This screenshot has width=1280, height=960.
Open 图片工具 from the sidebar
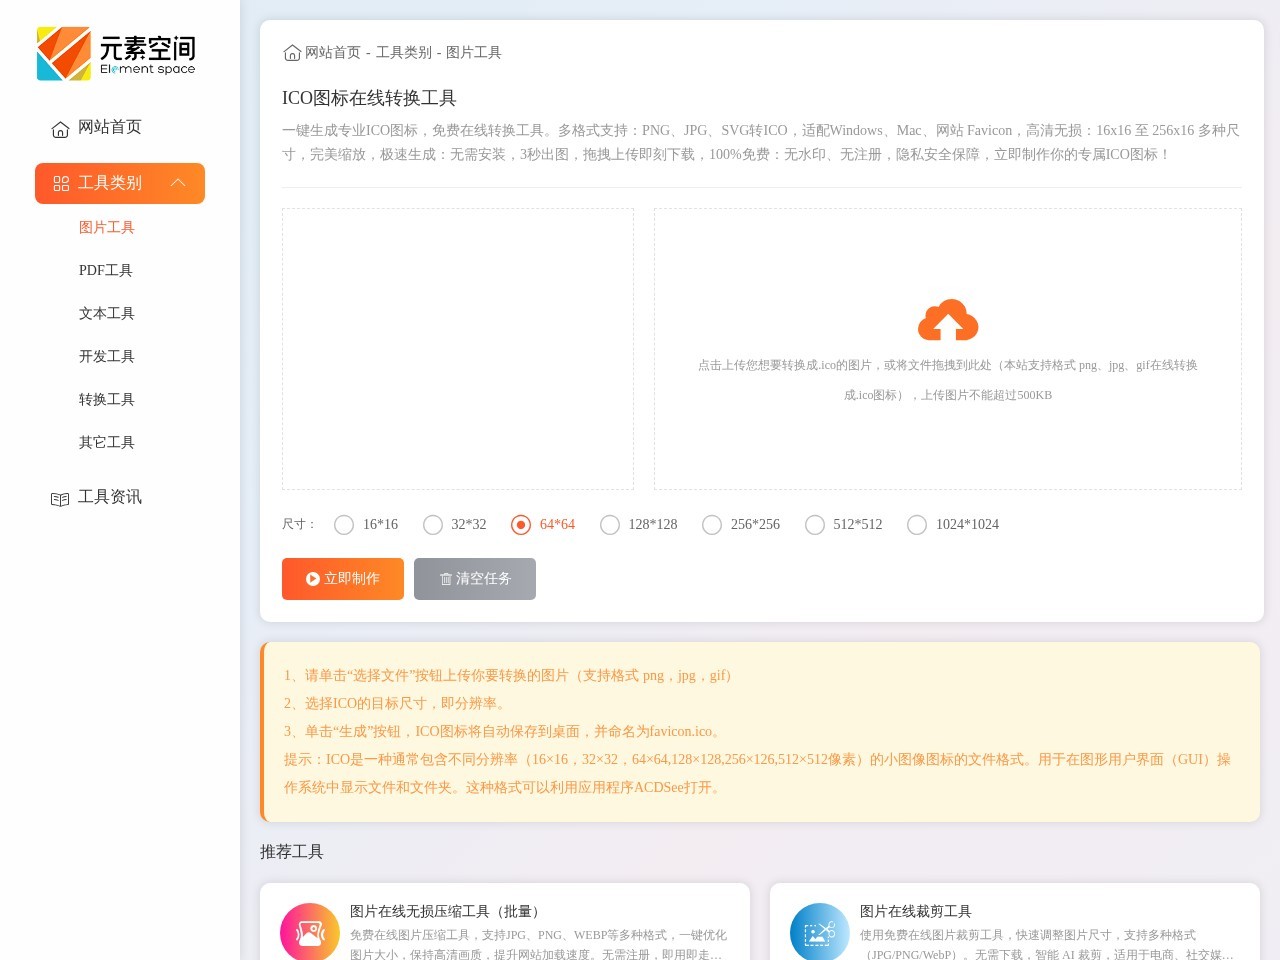[107, 227]
